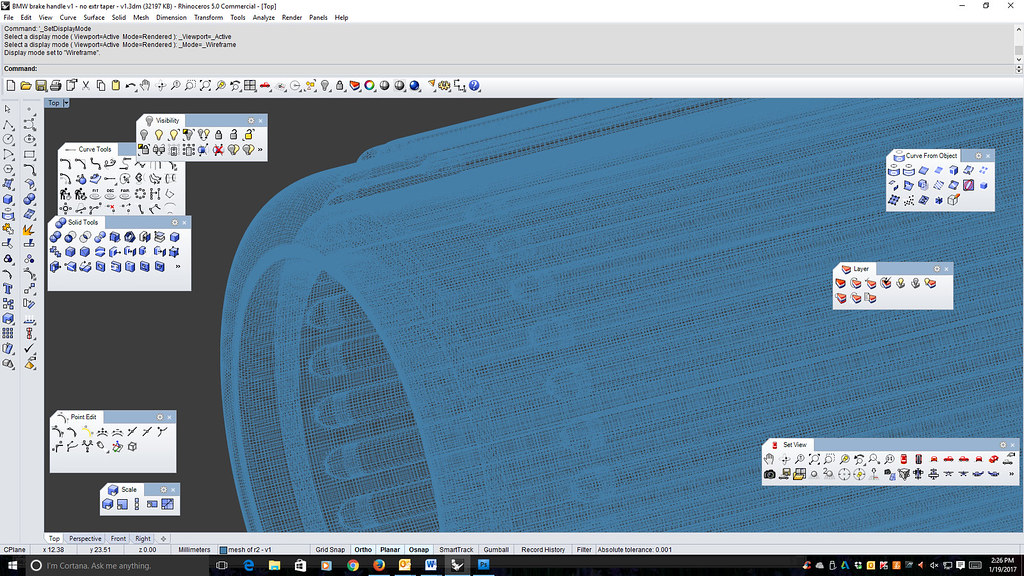The height and width of the screenshot is (576, 1024).
Task: Click the CPlane coordinate button
Action: click(x=15, y=549)
